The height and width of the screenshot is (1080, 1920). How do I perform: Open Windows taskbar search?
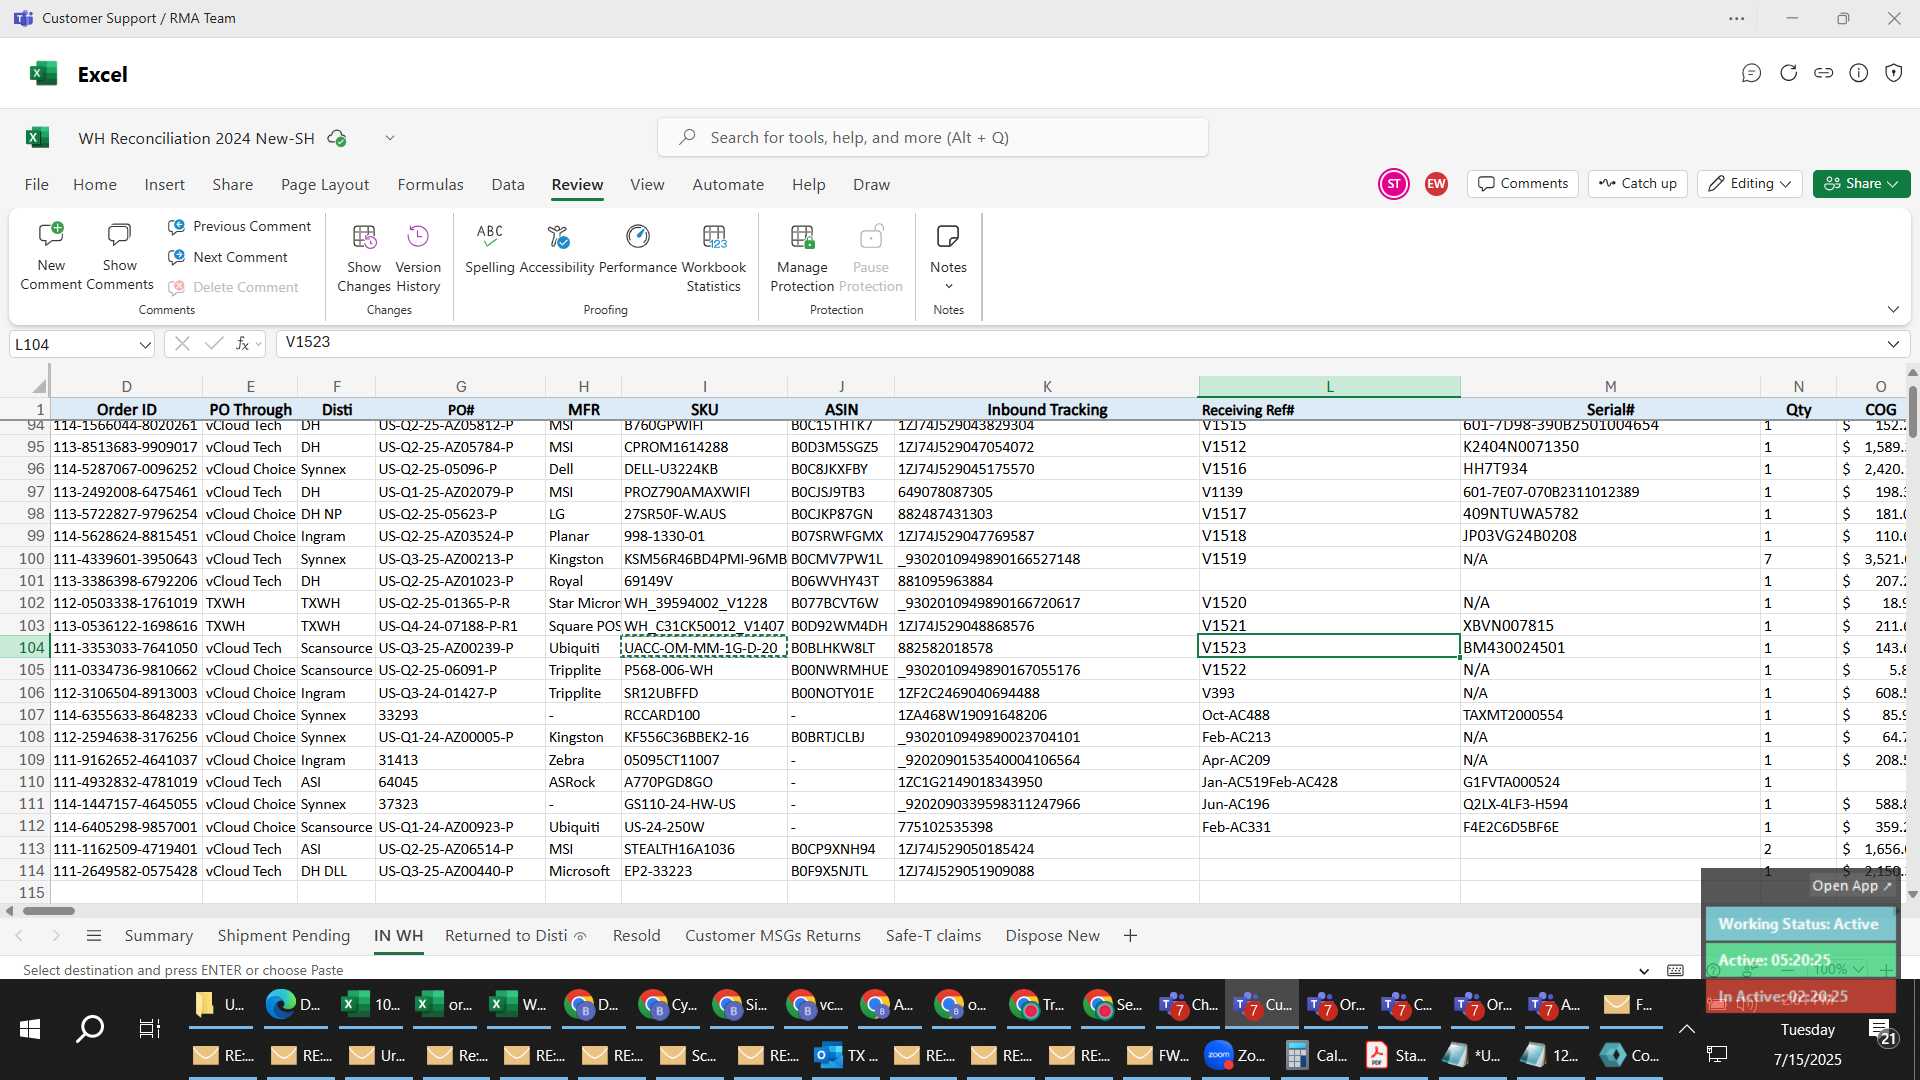[90, 1029]
